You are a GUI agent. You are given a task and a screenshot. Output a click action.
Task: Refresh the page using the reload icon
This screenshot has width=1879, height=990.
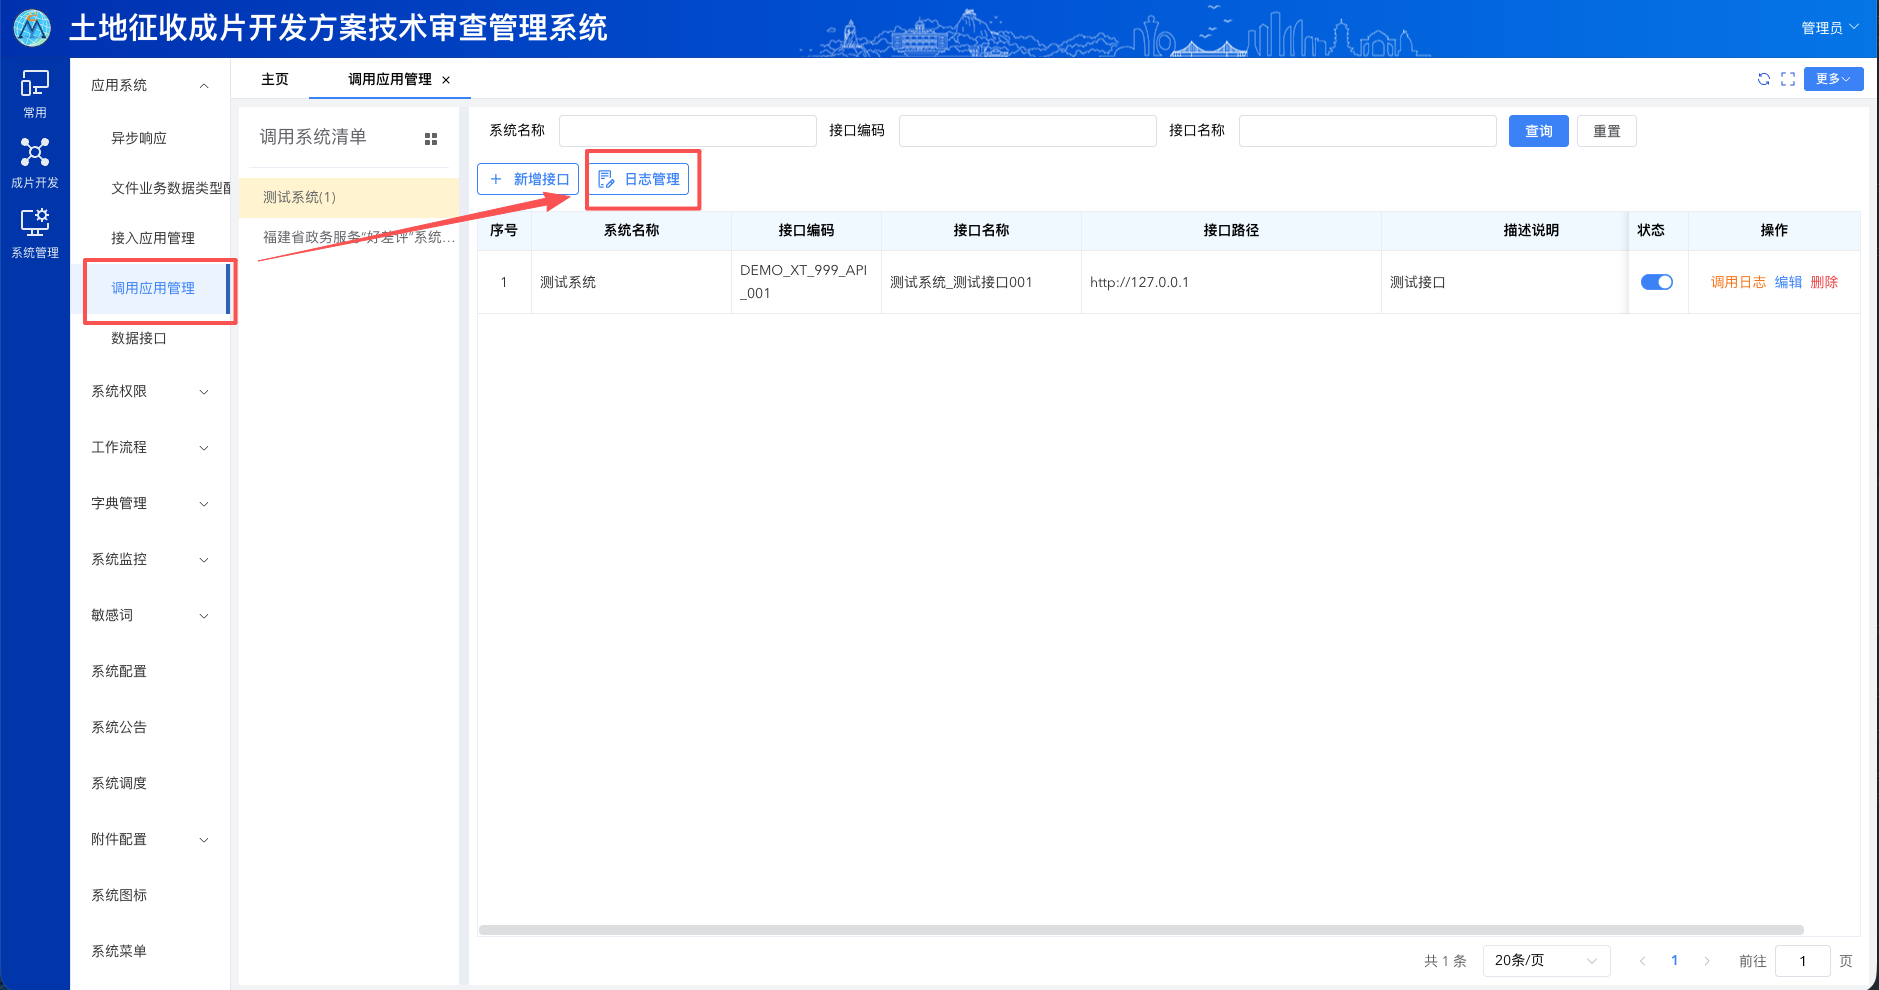(x=1763, y=79)
